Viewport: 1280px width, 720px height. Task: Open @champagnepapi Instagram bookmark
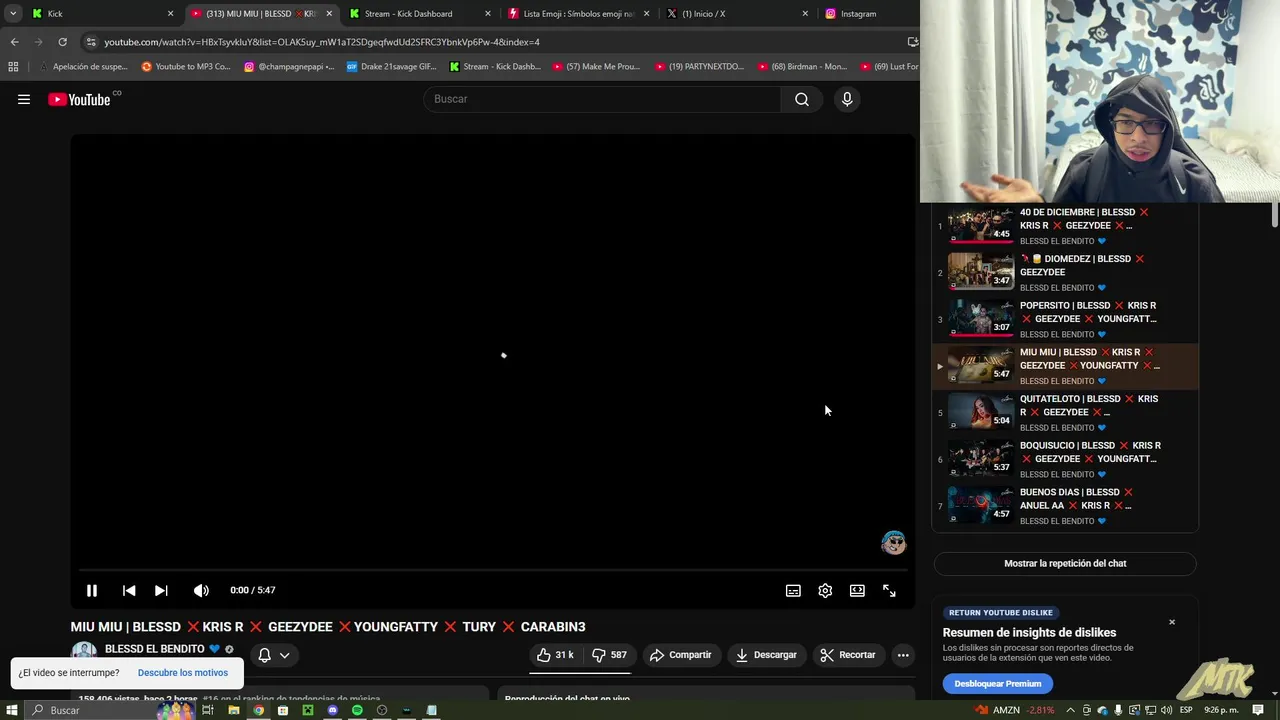click(290, 67)
